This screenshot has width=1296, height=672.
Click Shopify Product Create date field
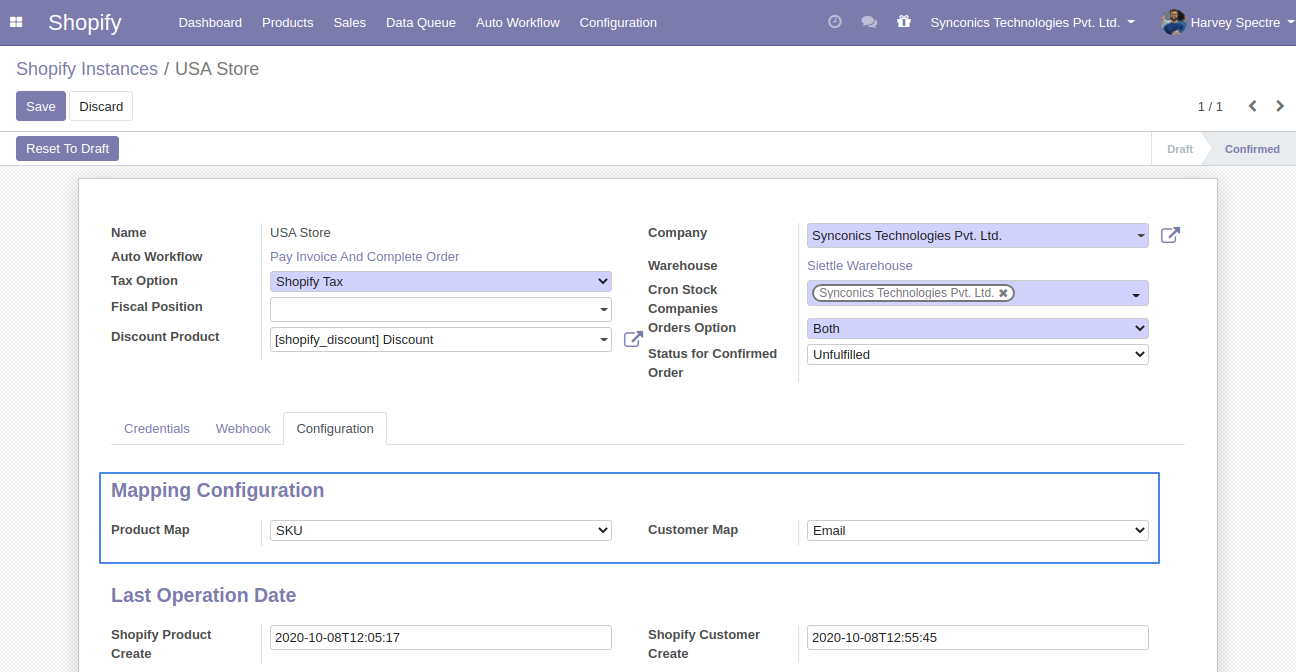pos(441,638)
